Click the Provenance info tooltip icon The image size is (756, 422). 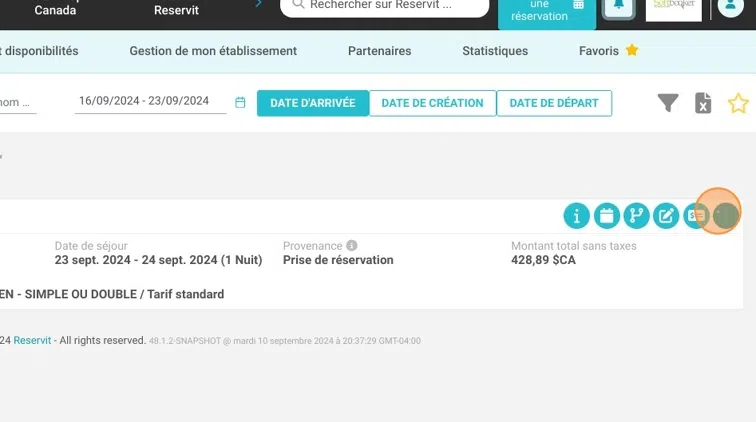click(352, 245)
